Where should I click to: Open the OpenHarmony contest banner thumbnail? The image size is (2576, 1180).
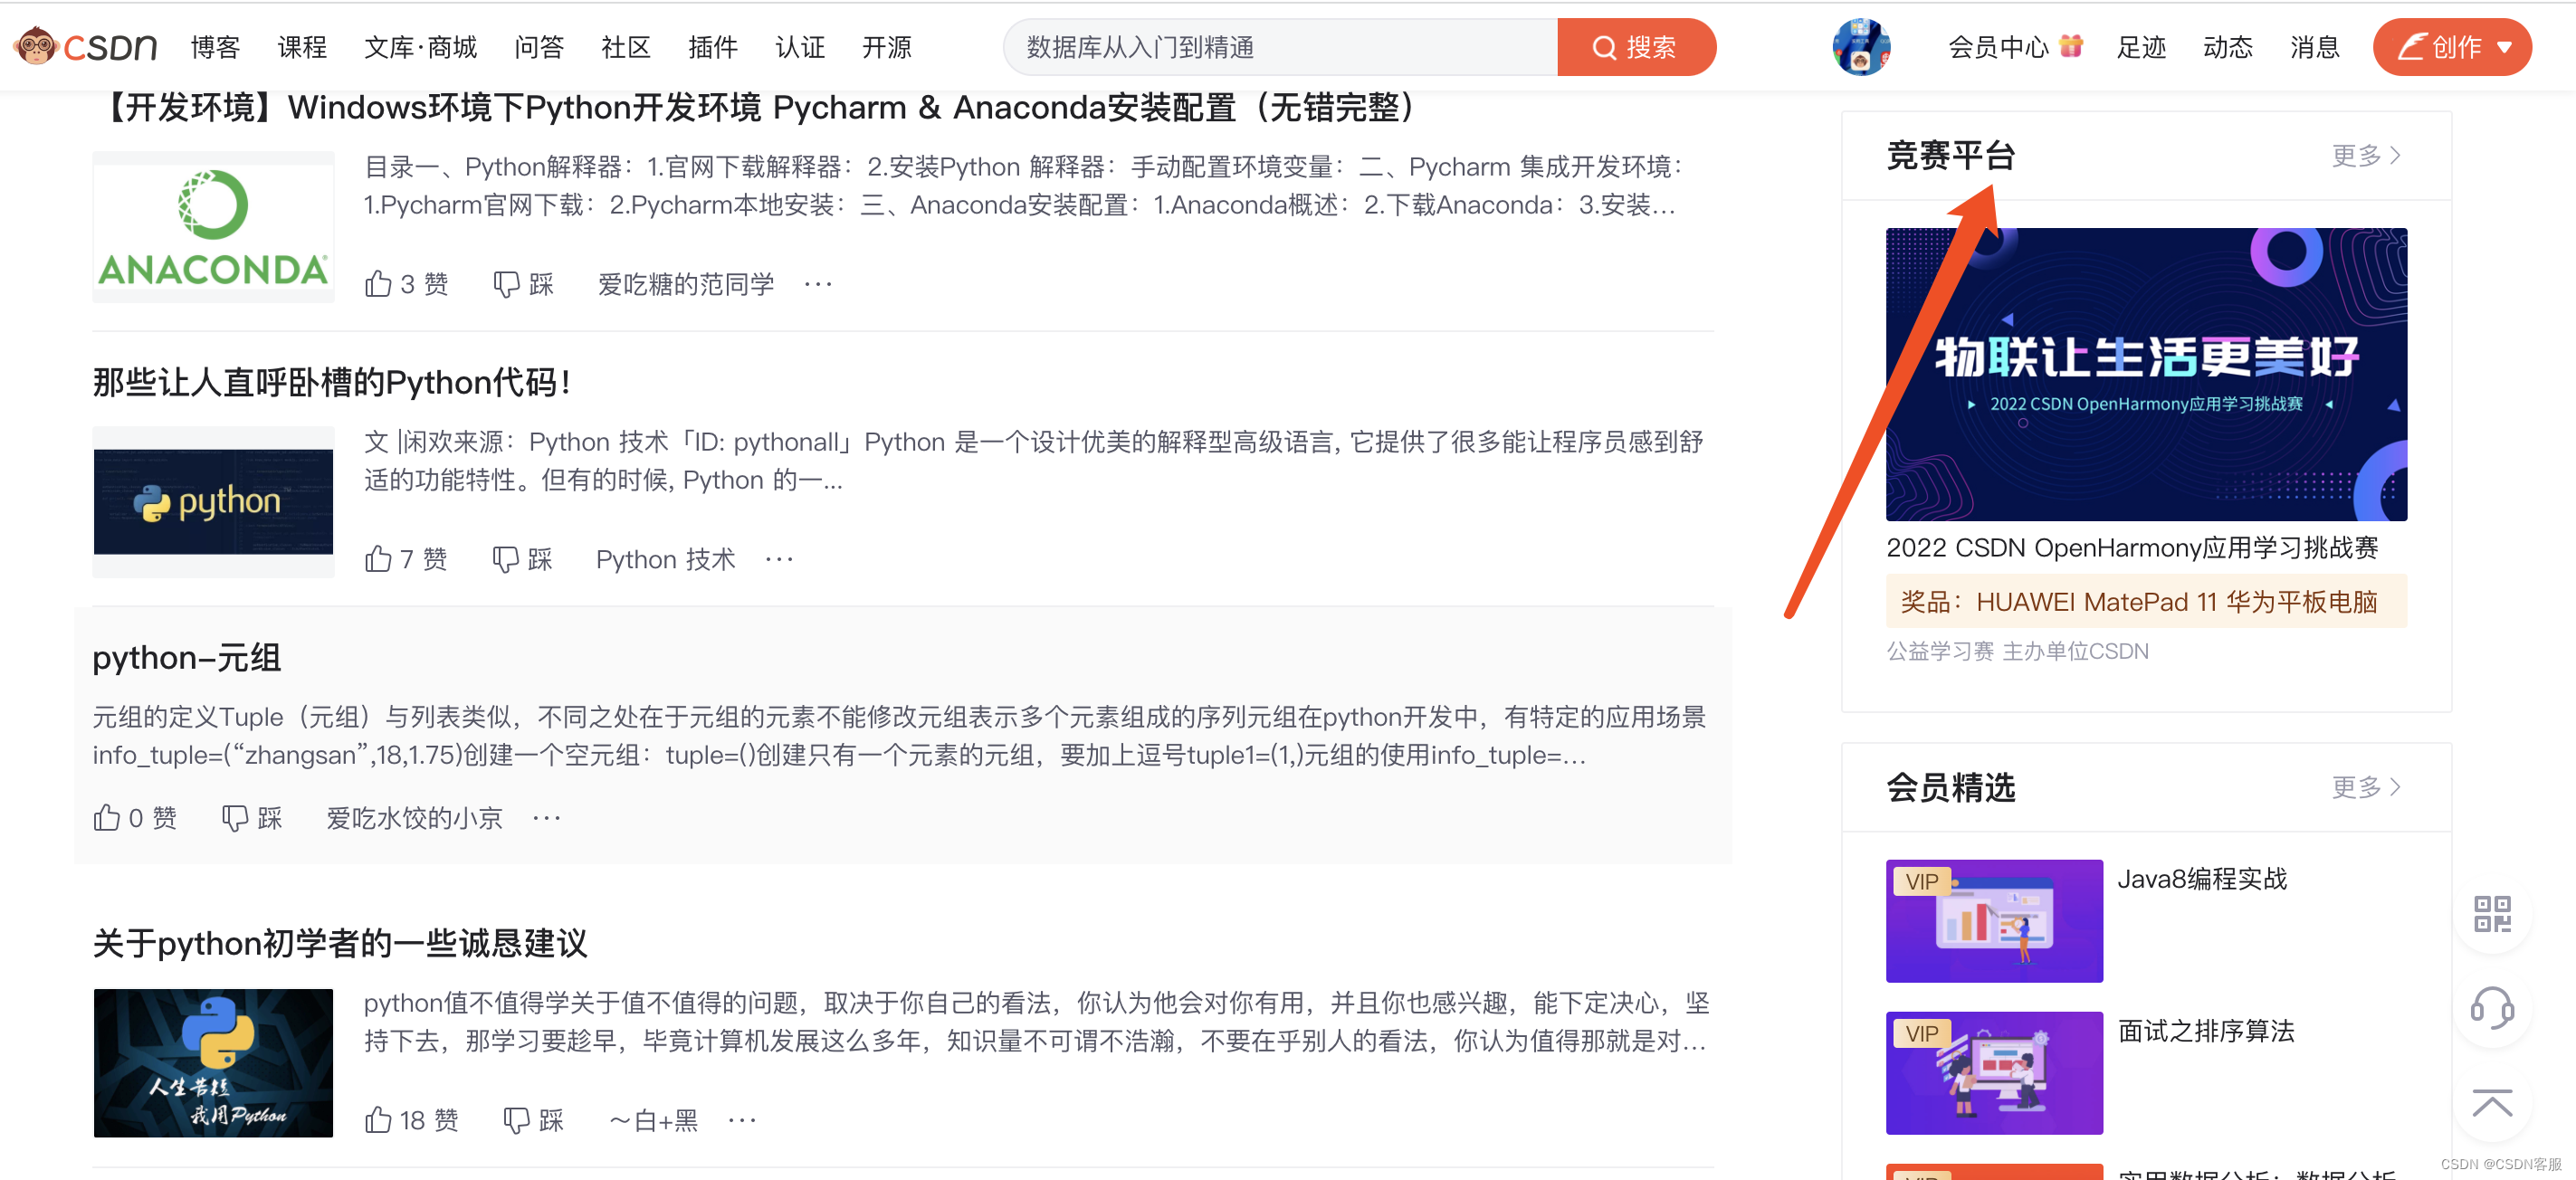coord(2146,373)
